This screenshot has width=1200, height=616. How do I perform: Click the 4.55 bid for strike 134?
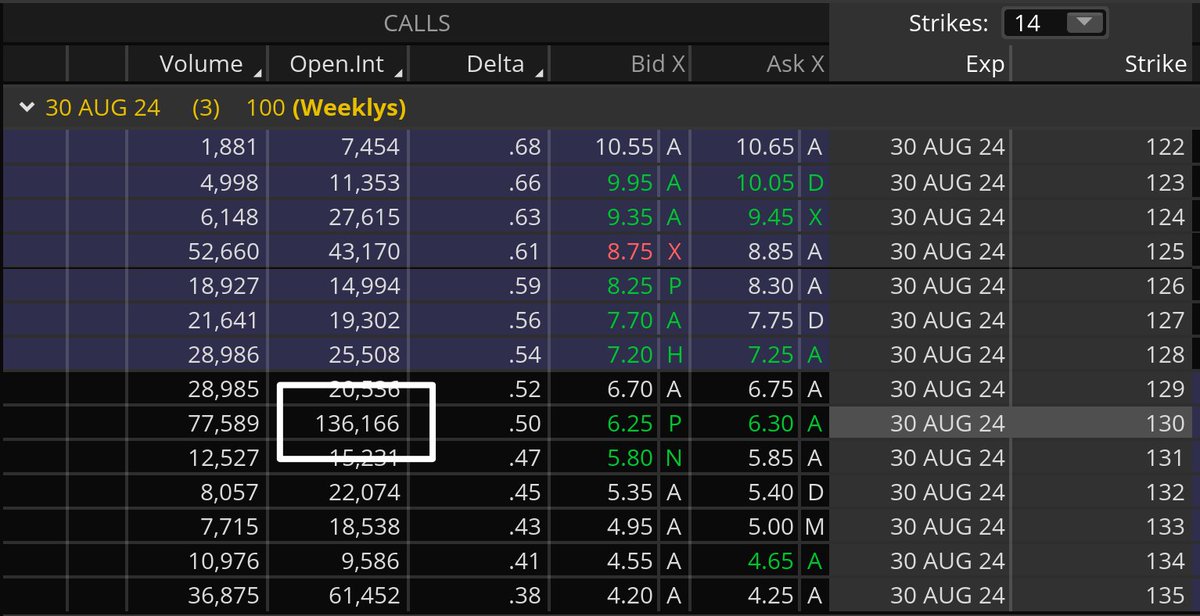(629, 562)
